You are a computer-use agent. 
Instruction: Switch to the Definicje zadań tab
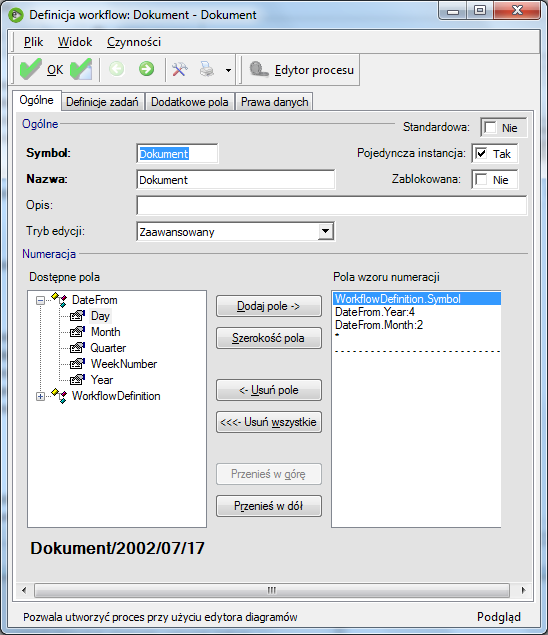tap(102, 102)
